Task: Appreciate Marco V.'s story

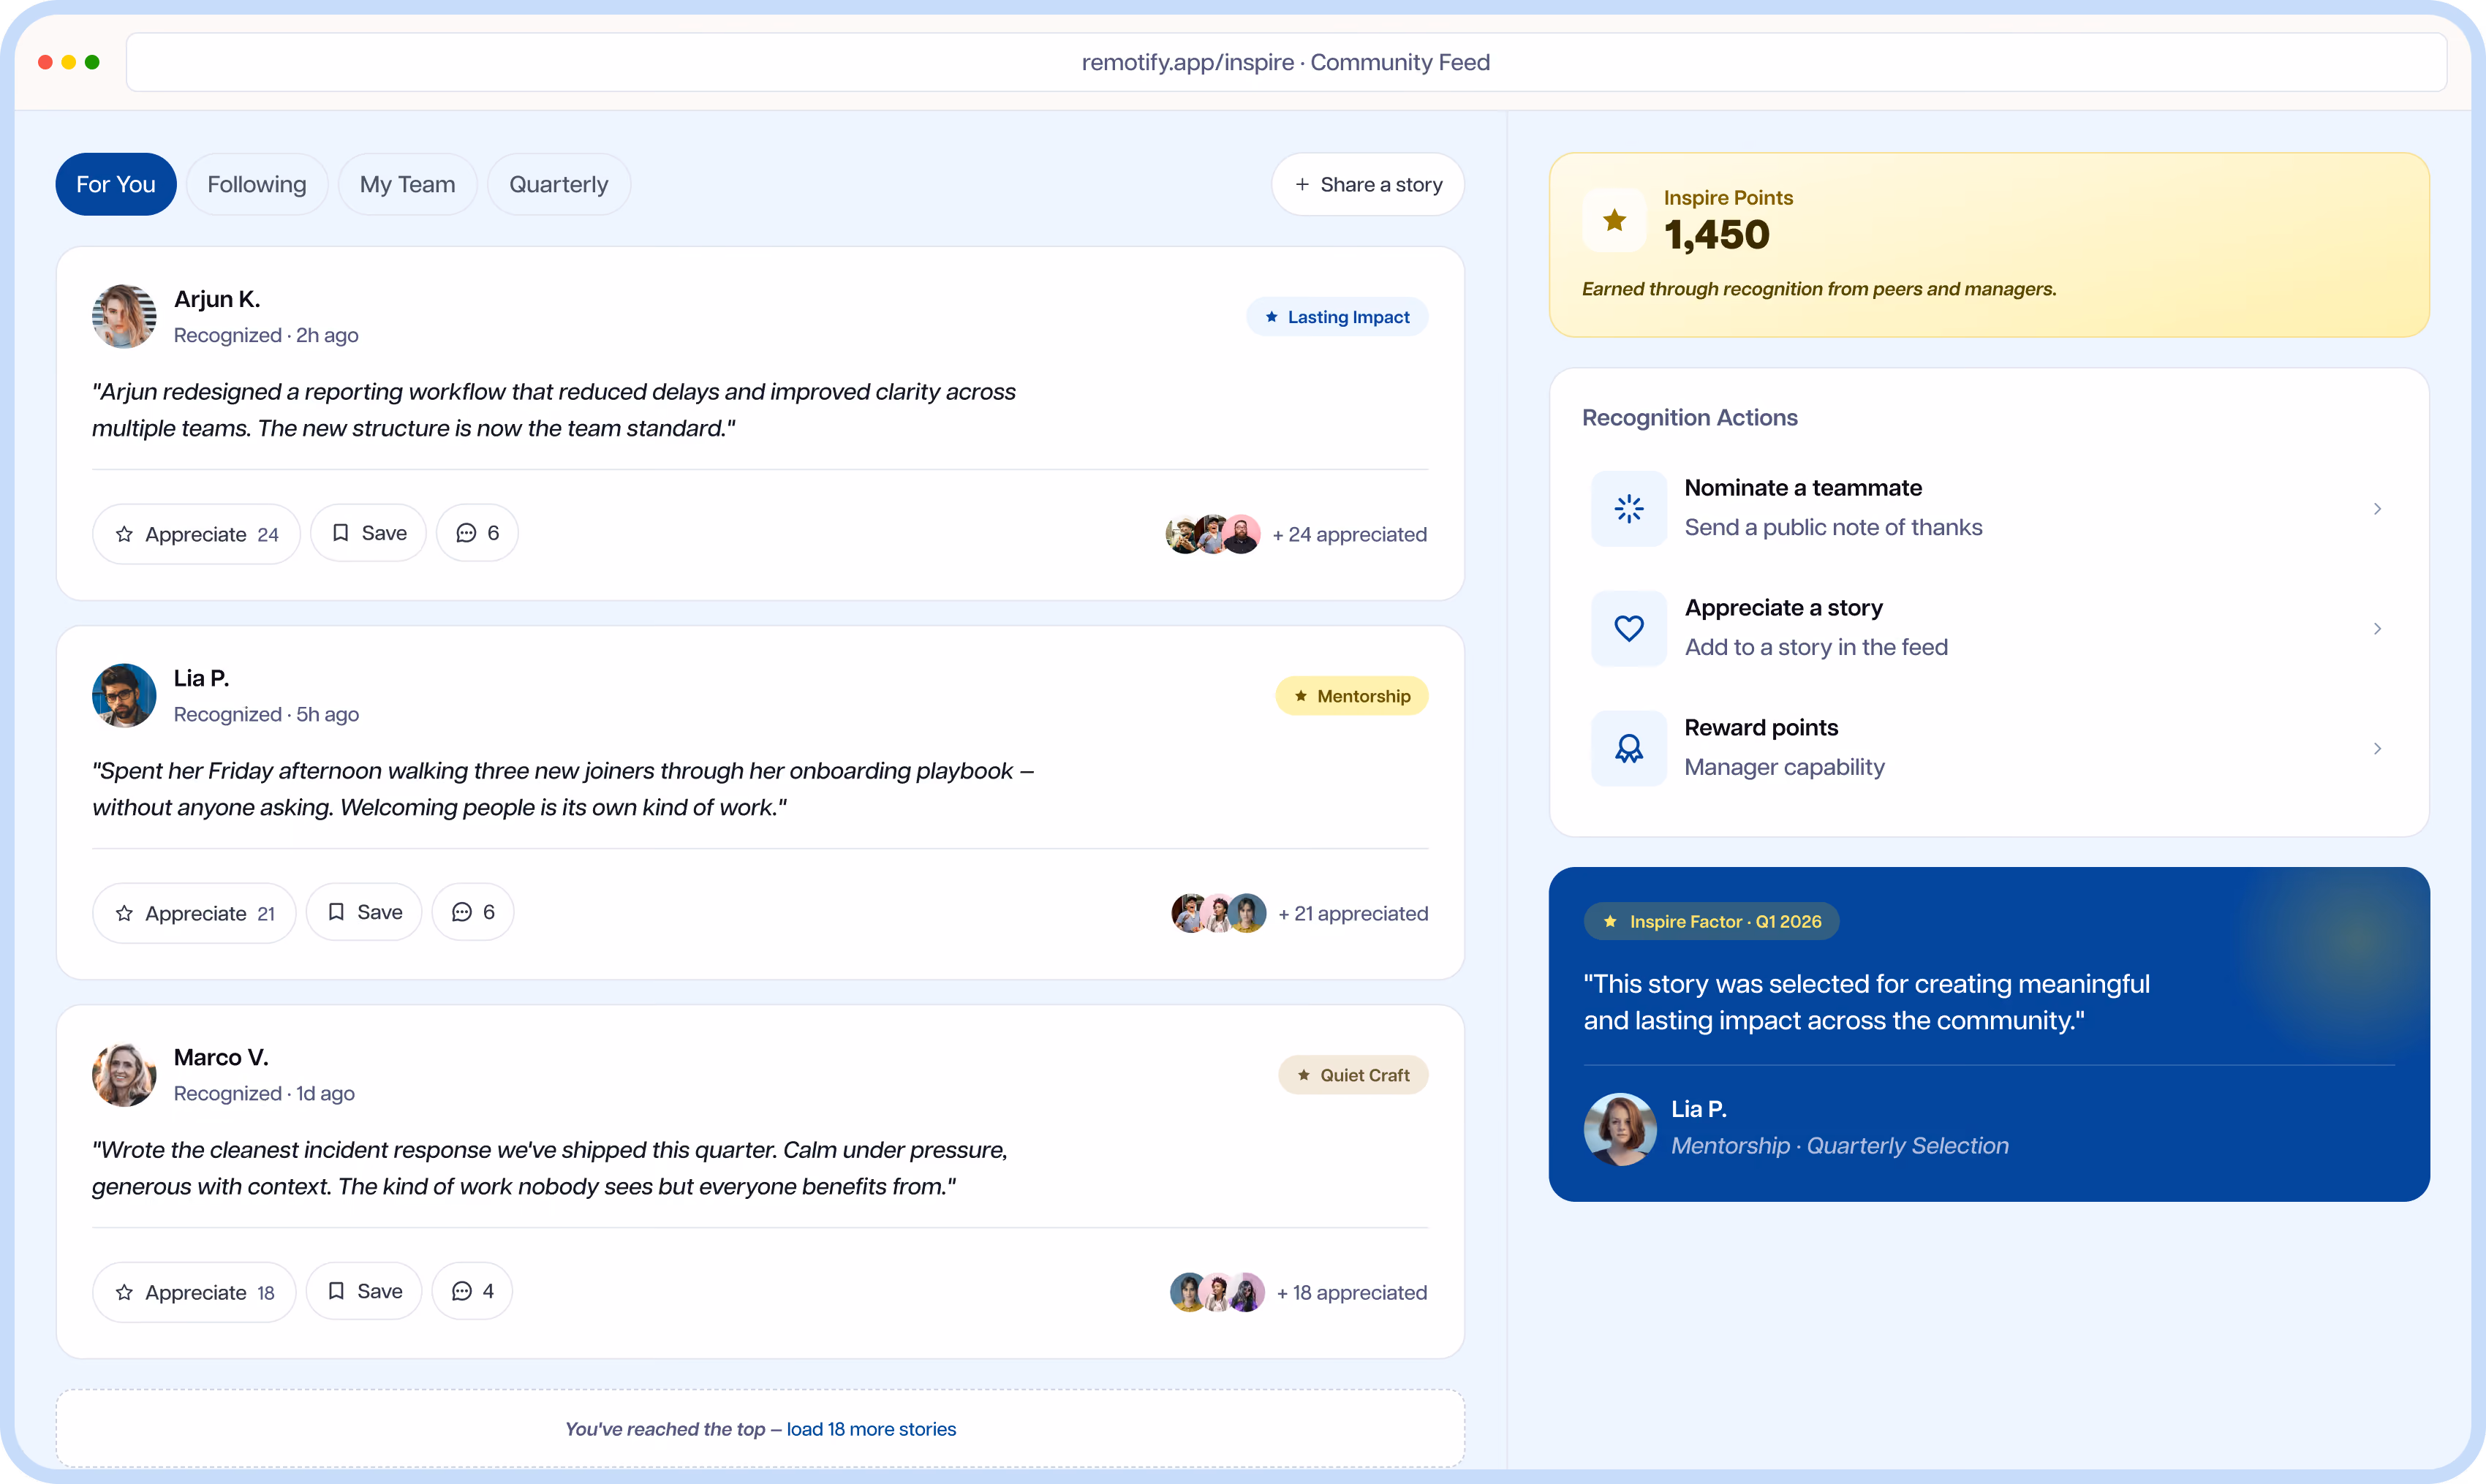Action: [194, 1292]
